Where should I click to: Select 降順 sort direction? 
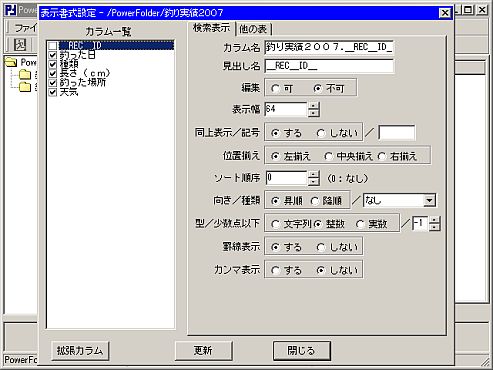click(315, 201)
